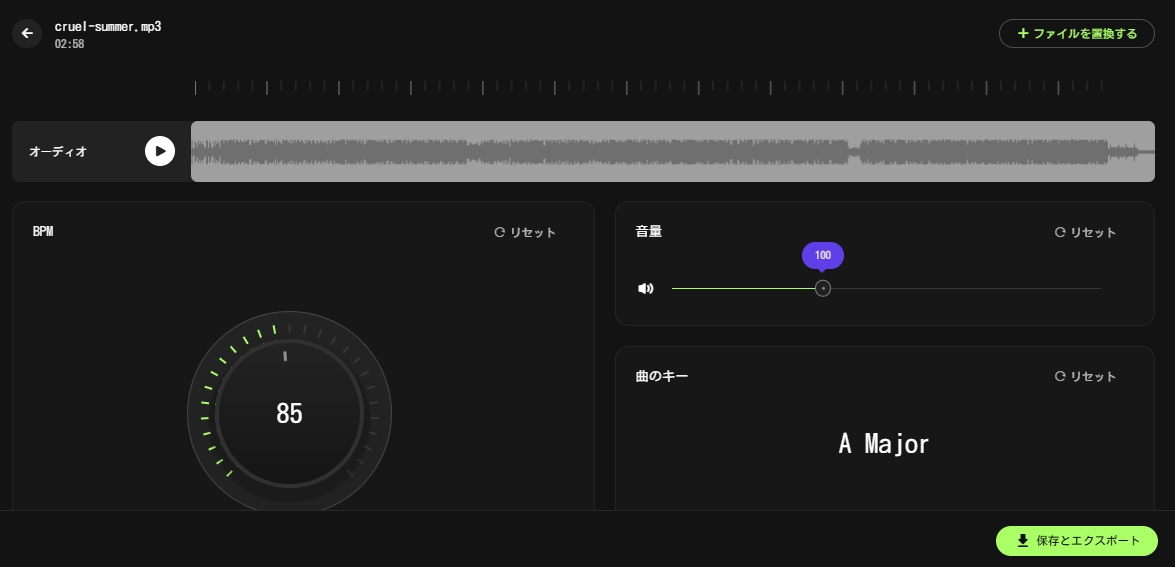Click the quiet gap near the waveform end
The width and height of the screenshot is (1175, 567).
point(854,152)
